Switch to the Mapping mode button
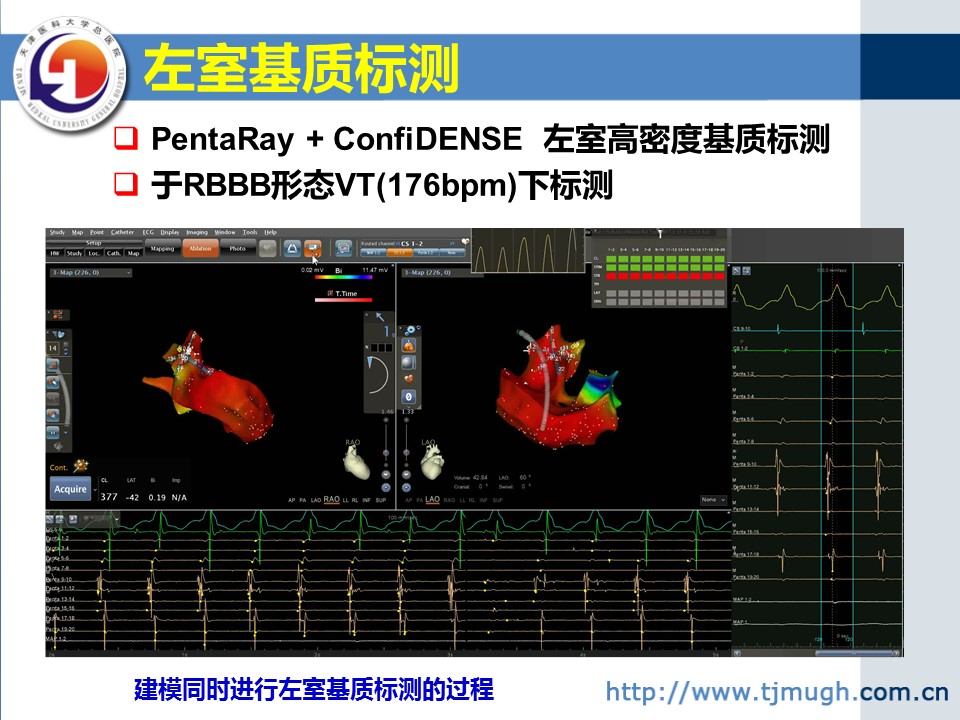 click(162, 249)
